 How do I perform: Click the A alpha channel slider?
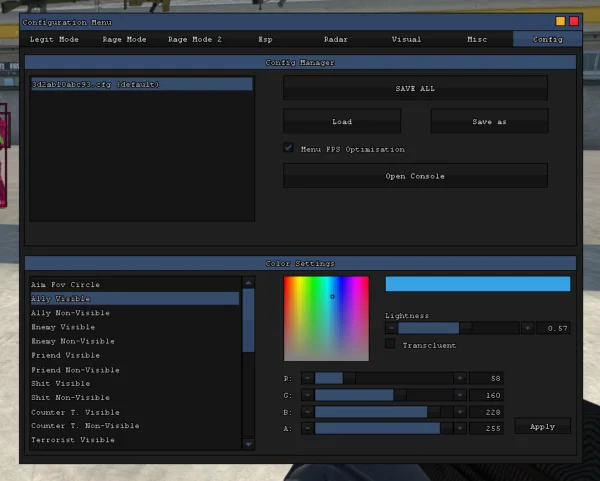point(384,428)
